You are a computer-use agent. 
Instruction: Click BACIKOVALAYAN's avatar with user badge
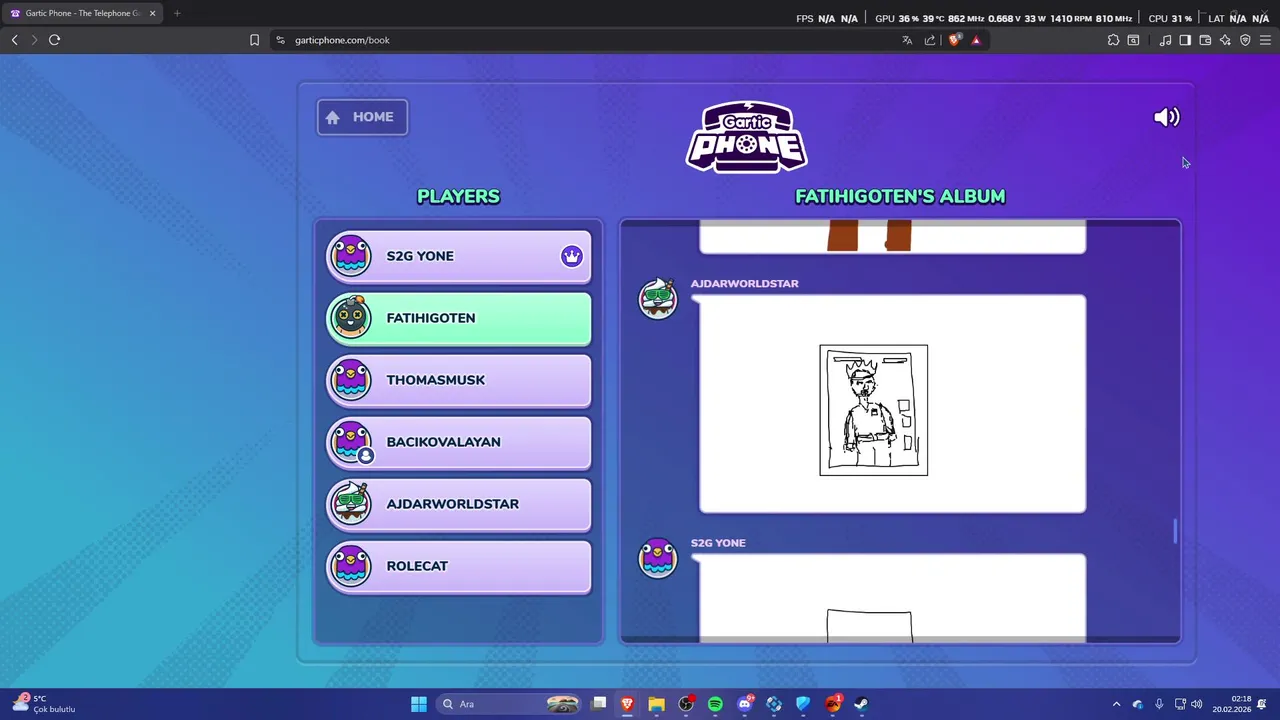point(351,442)
